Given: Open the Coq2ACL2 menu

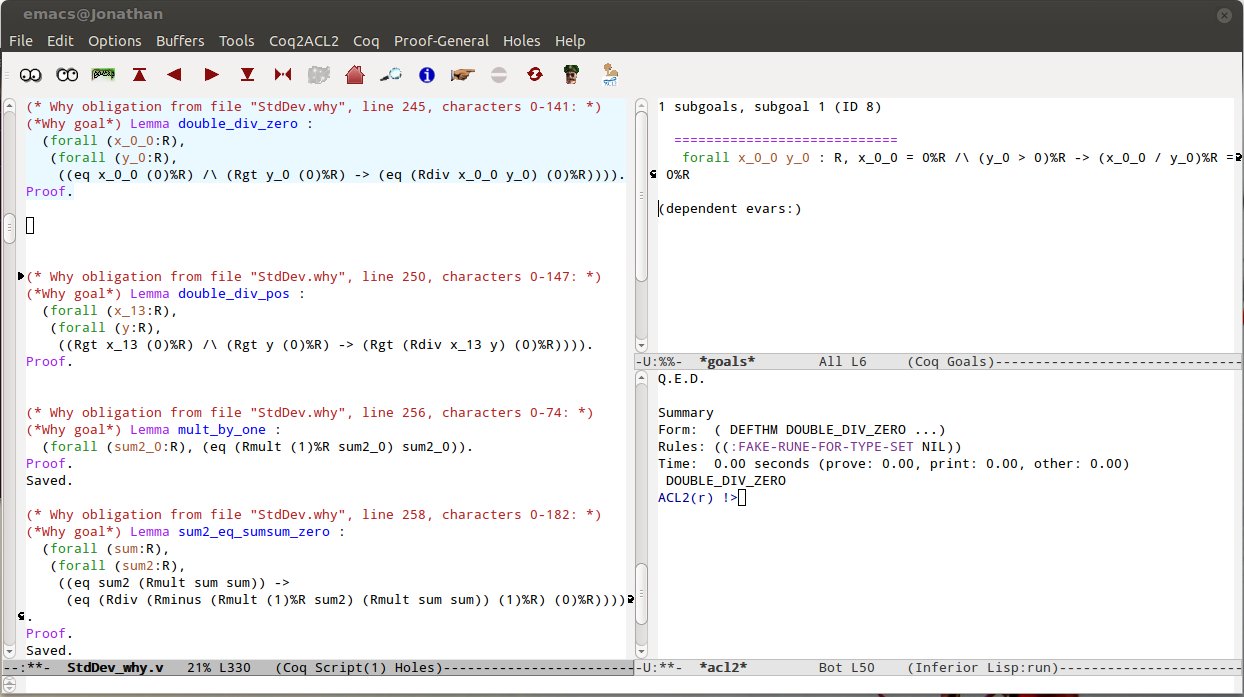Looking at the screenshot, I should pyautogui.click(x=304, y=41).
